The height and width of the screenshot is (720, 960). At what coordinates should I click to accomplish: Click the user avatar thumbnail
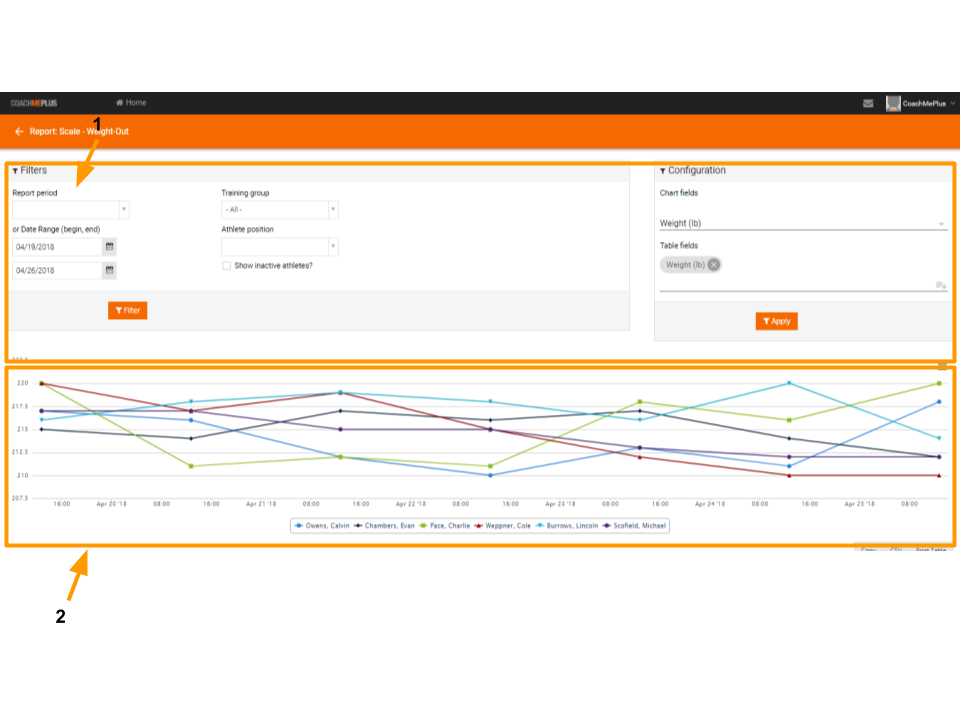(893, 103)
